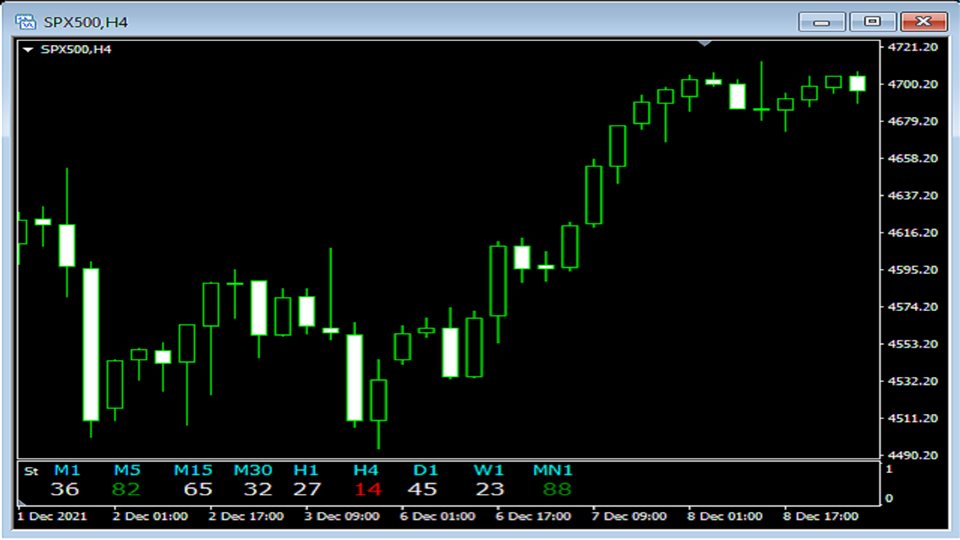Select the M15 timeframe label
960x540 pixels.
pos(193,470)
